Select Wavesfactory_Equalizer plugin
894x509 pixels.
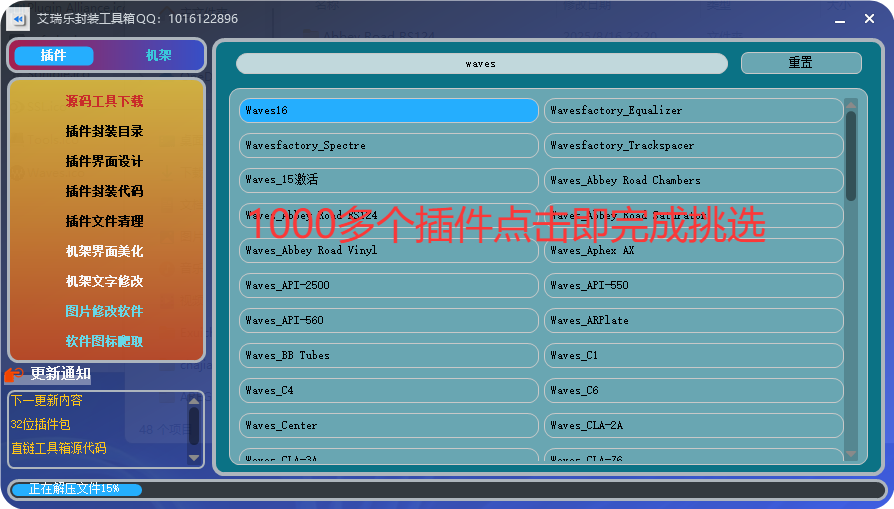coord(693,111)
